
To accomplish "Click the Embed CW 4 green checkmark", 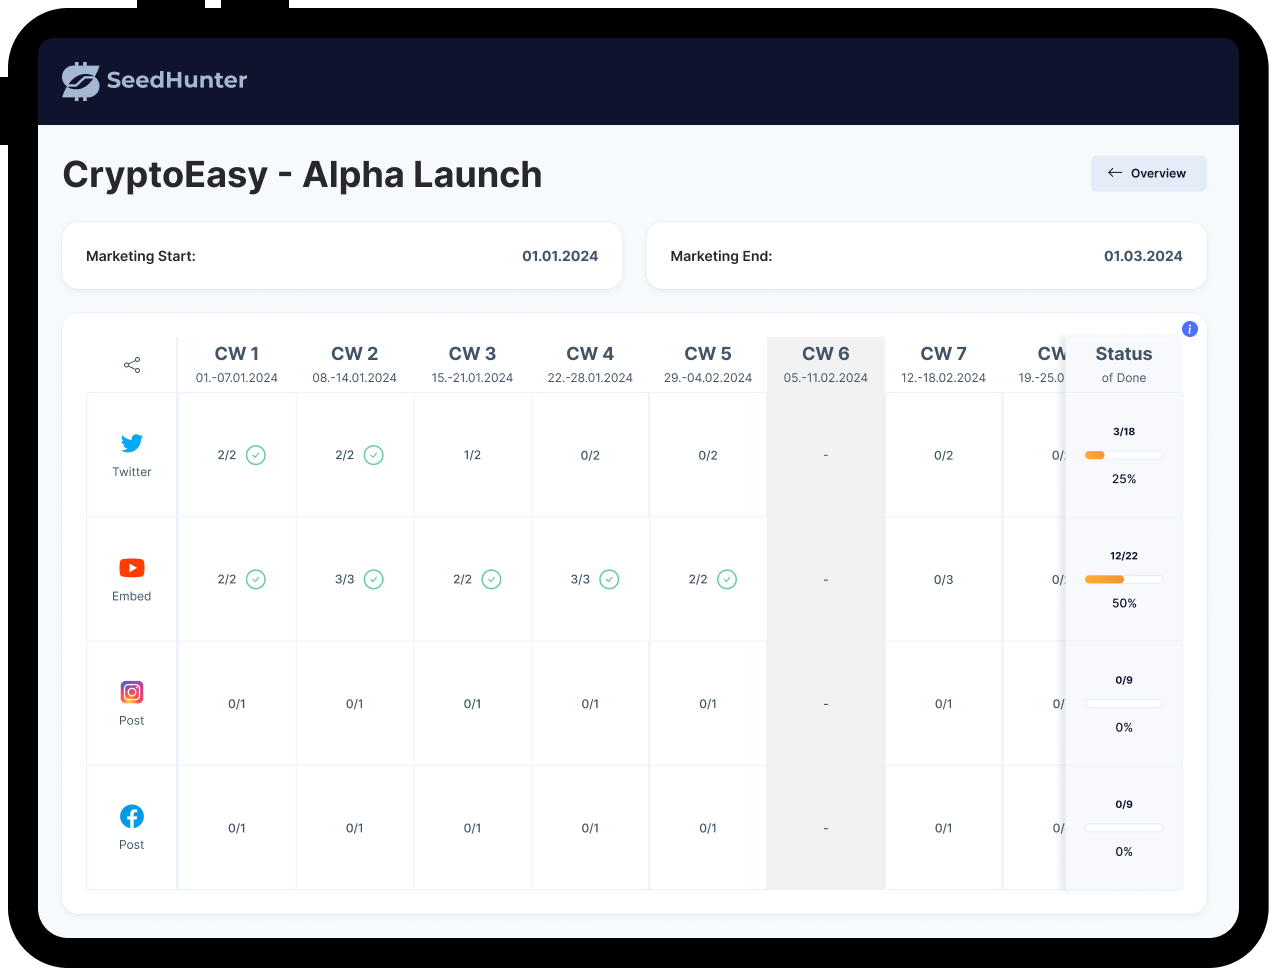I will (x=609, y=579).
